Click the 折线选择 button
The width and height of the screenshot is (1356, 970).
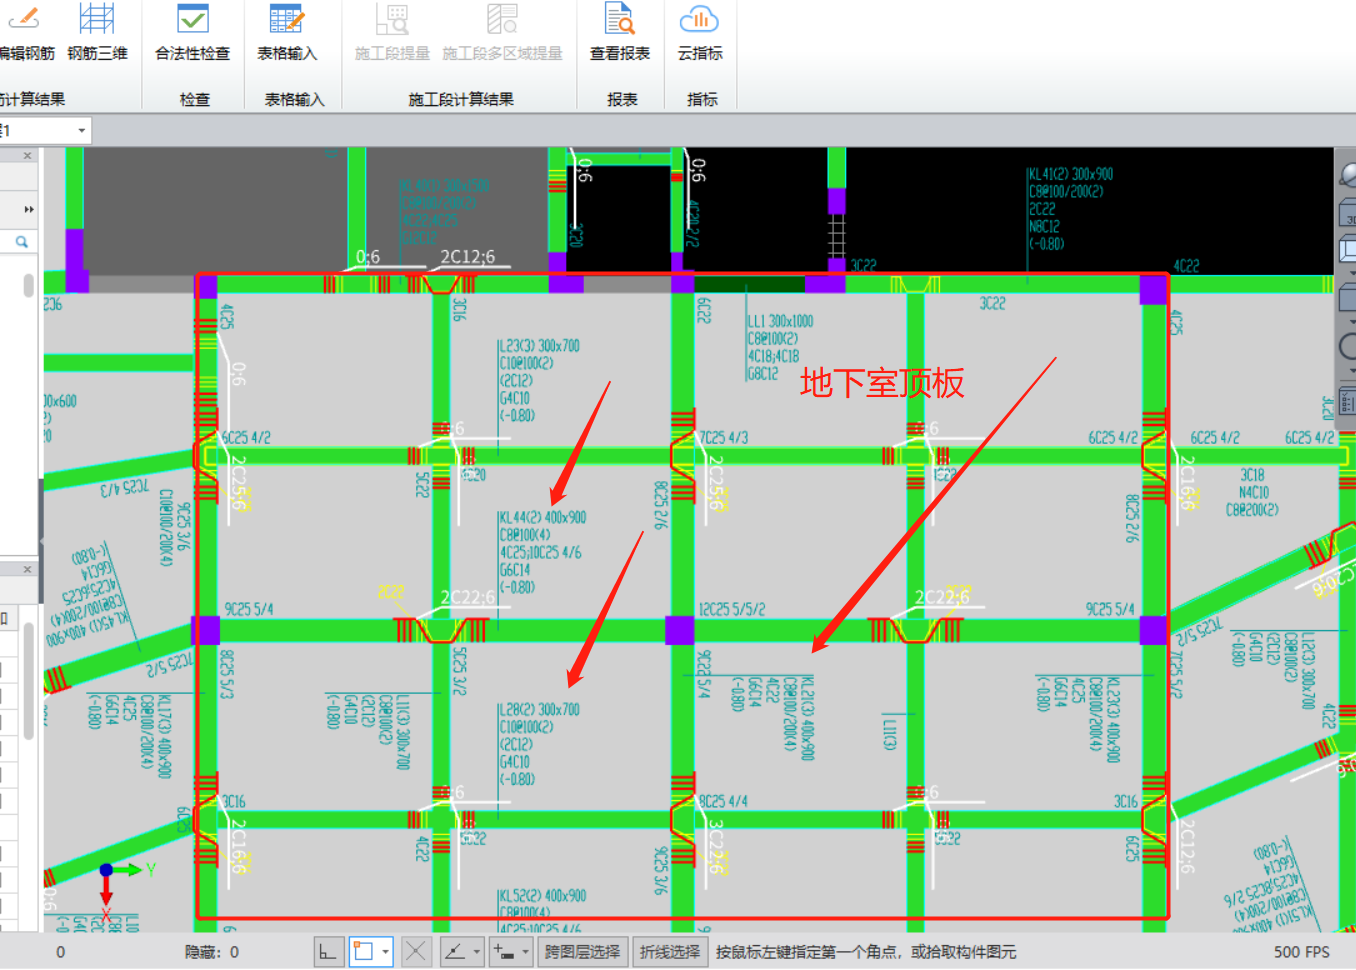(670, 952)
